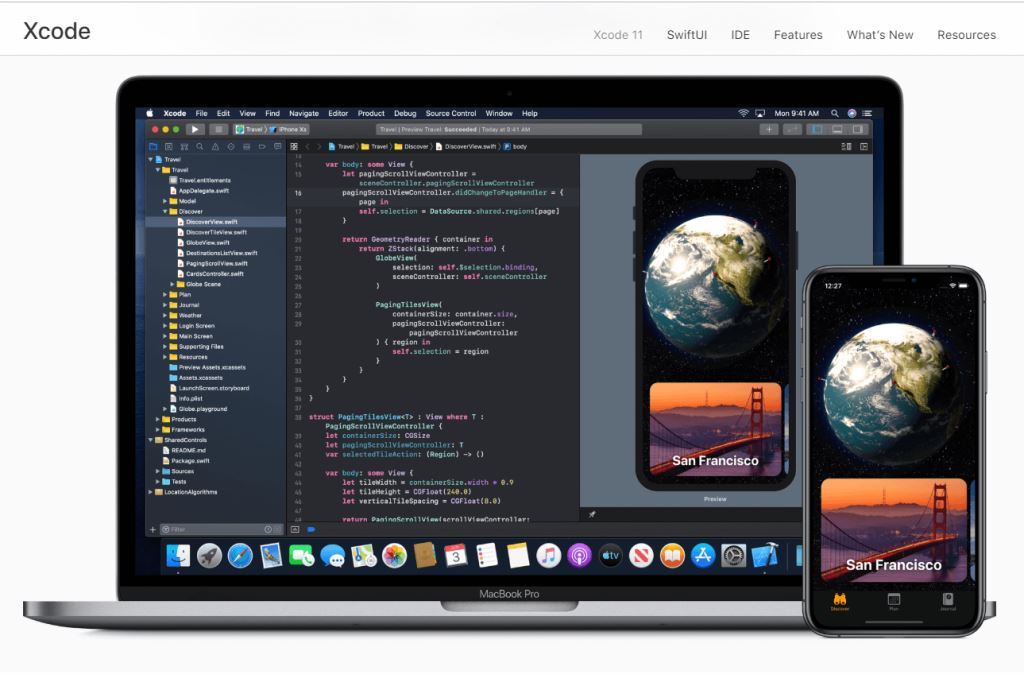Image resolution: width=1024 pixels, height=686 pixels.
Task: Open the Symbol navigator icon
Action: 184,147
